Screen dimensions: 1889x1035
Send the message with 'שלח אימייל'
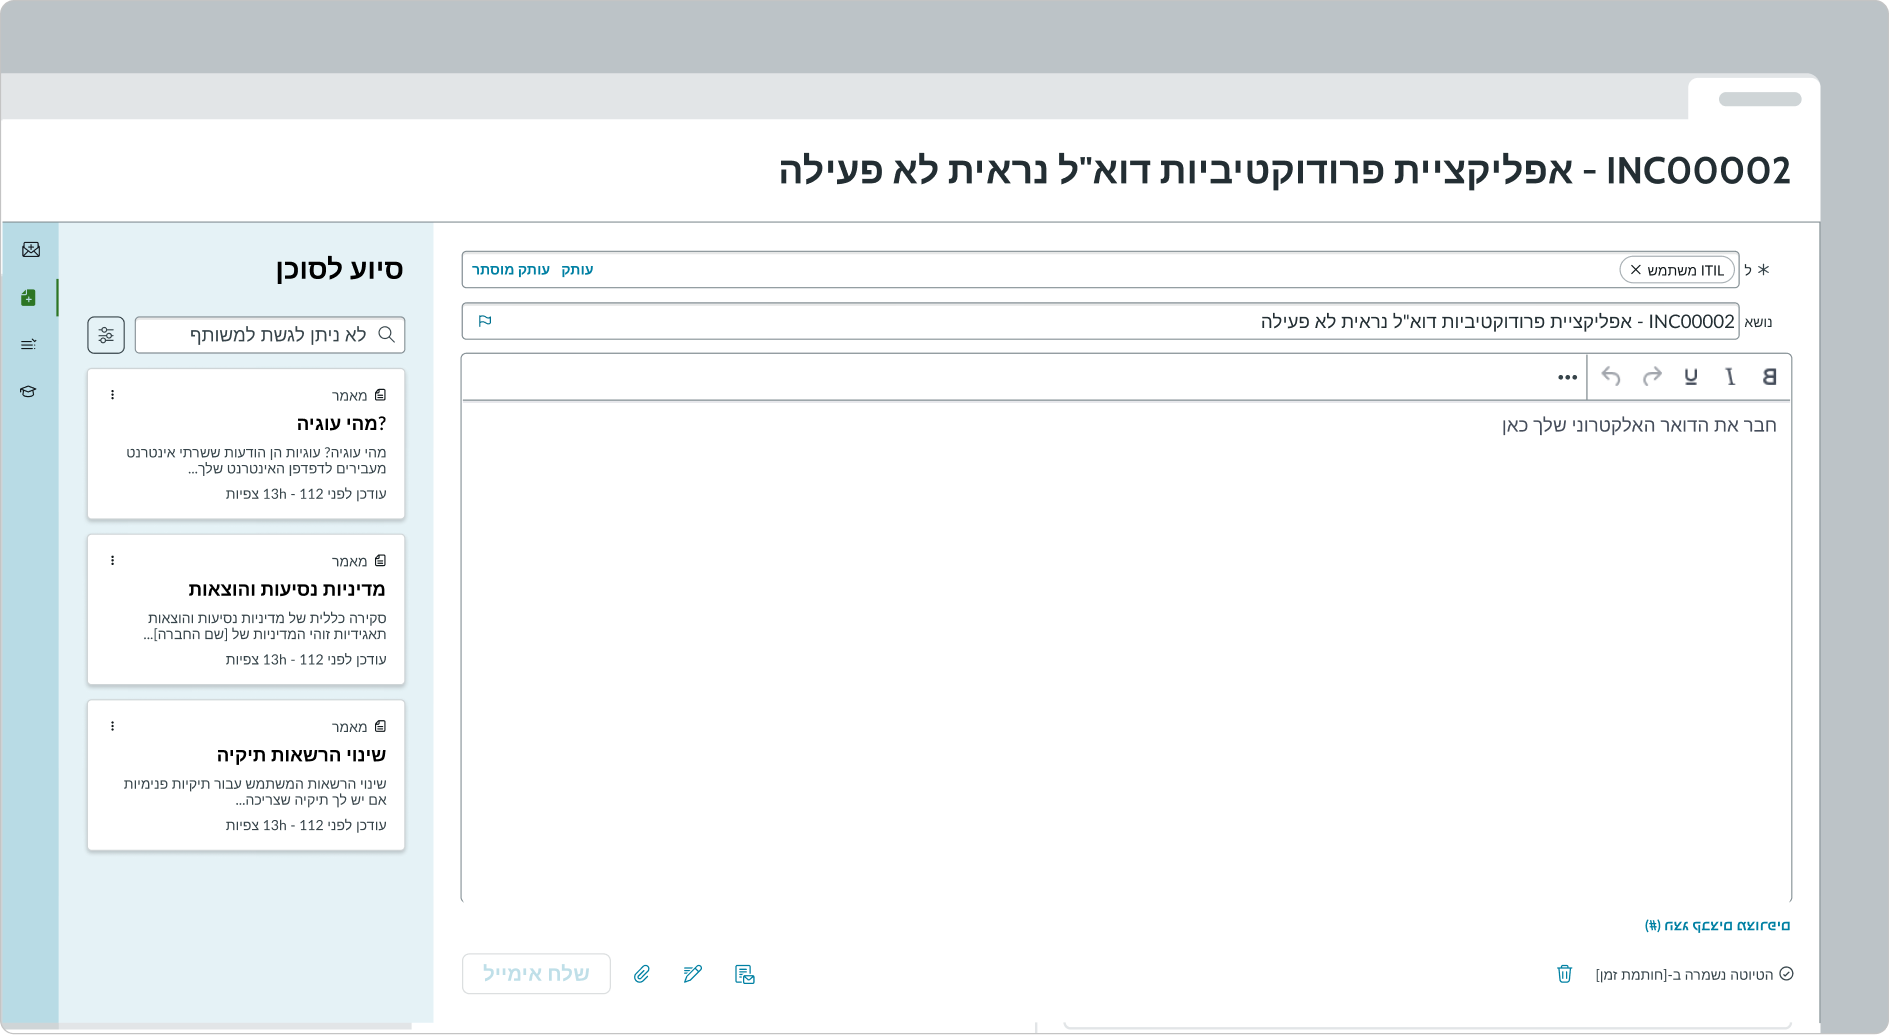(536, 973)
